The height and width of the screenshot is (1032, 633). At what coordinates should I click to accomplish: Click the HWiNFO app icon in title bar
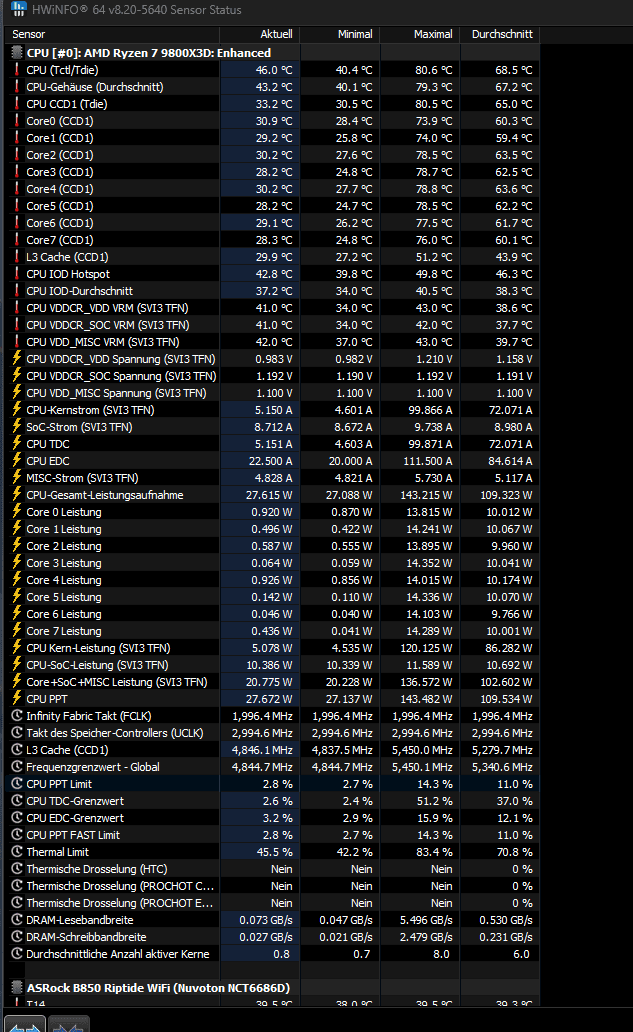point(18,9)
